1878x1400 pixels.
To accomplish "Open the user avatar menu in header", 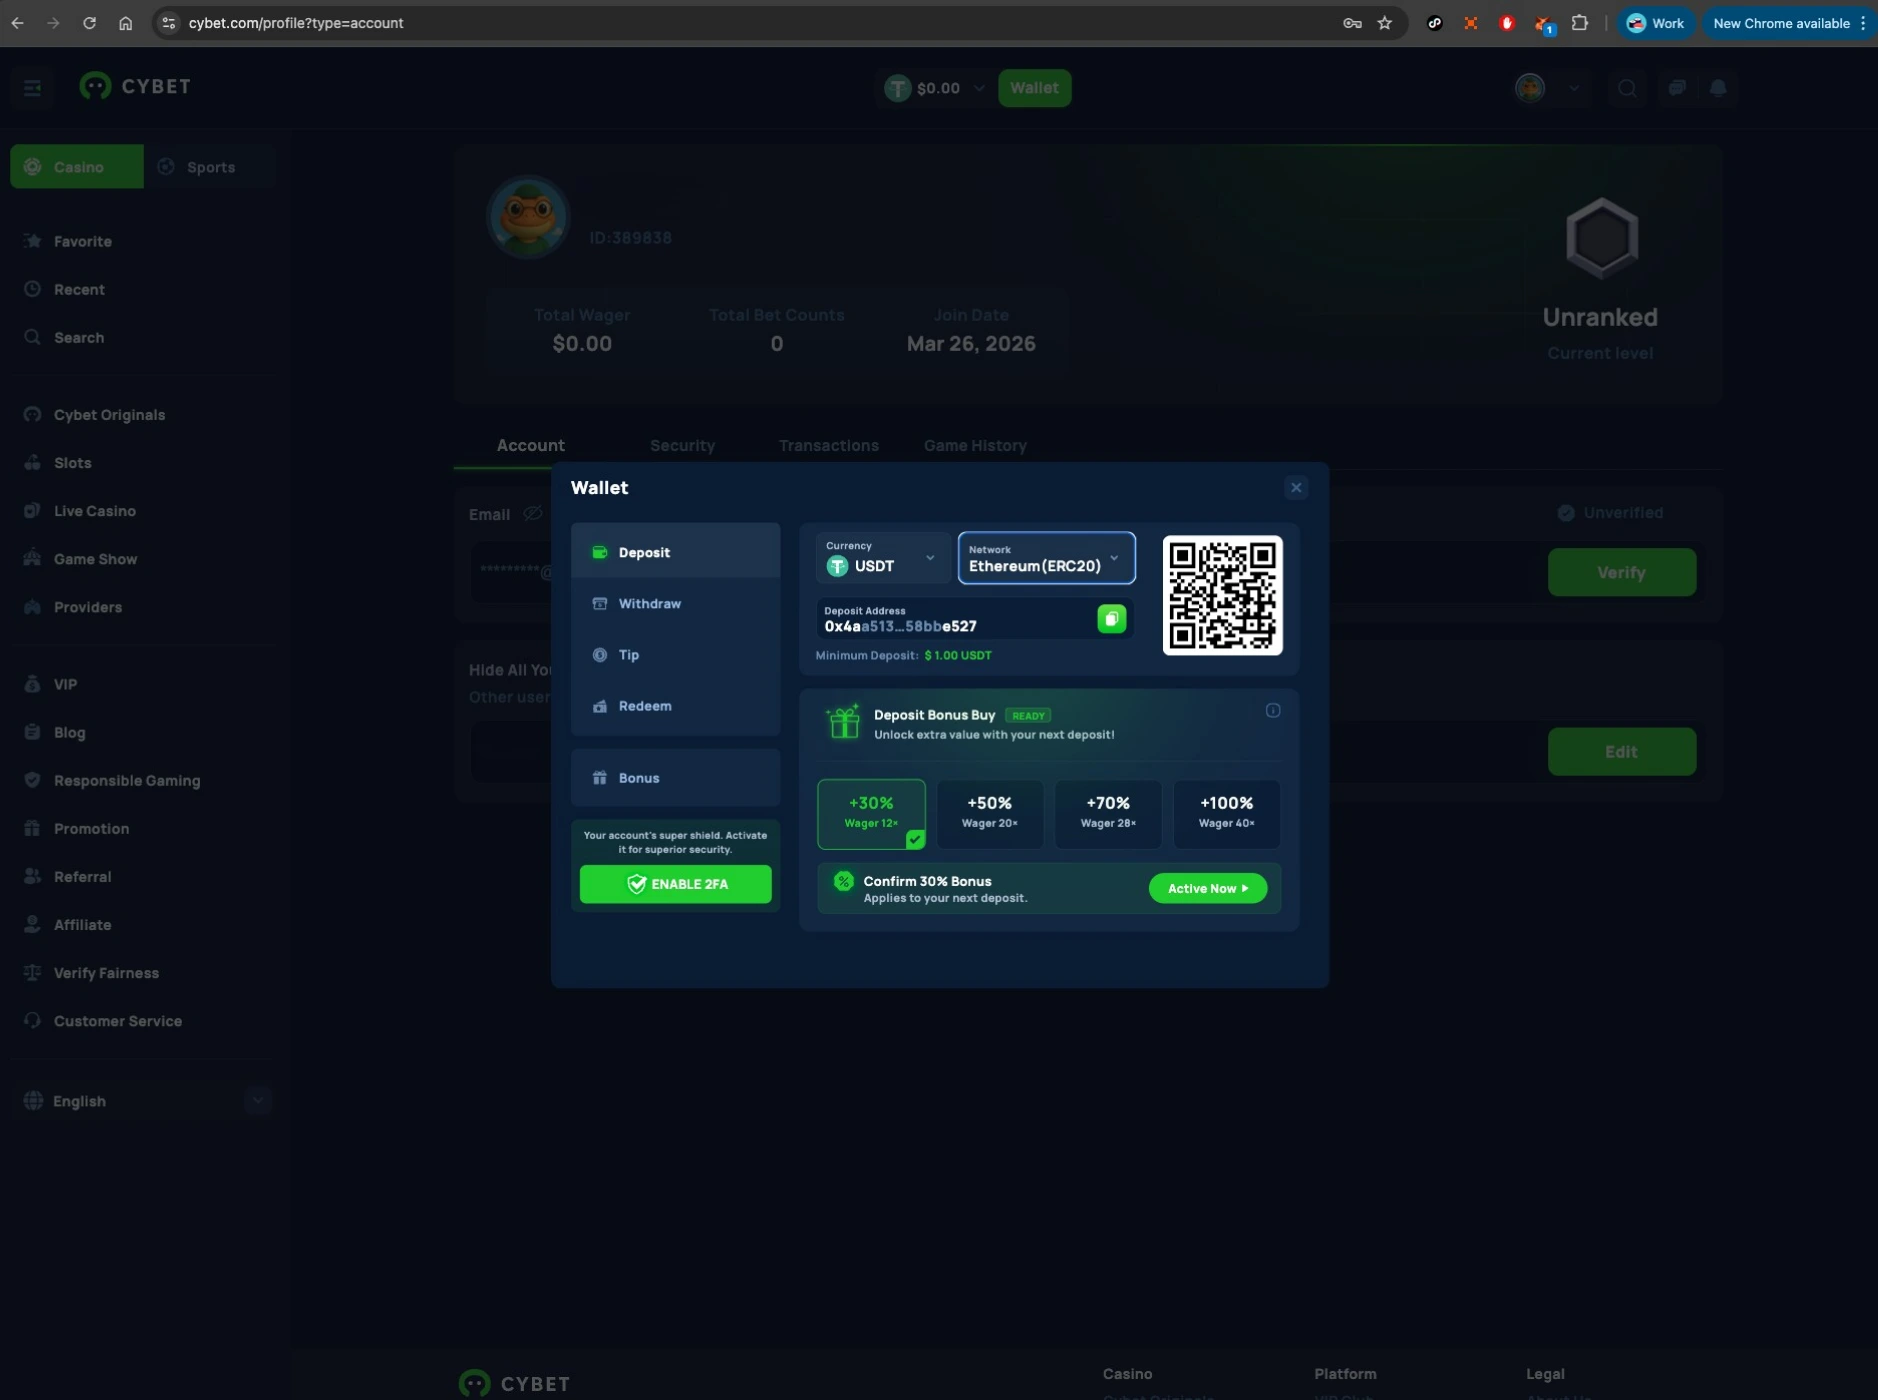I will (x=1530, y=88).
